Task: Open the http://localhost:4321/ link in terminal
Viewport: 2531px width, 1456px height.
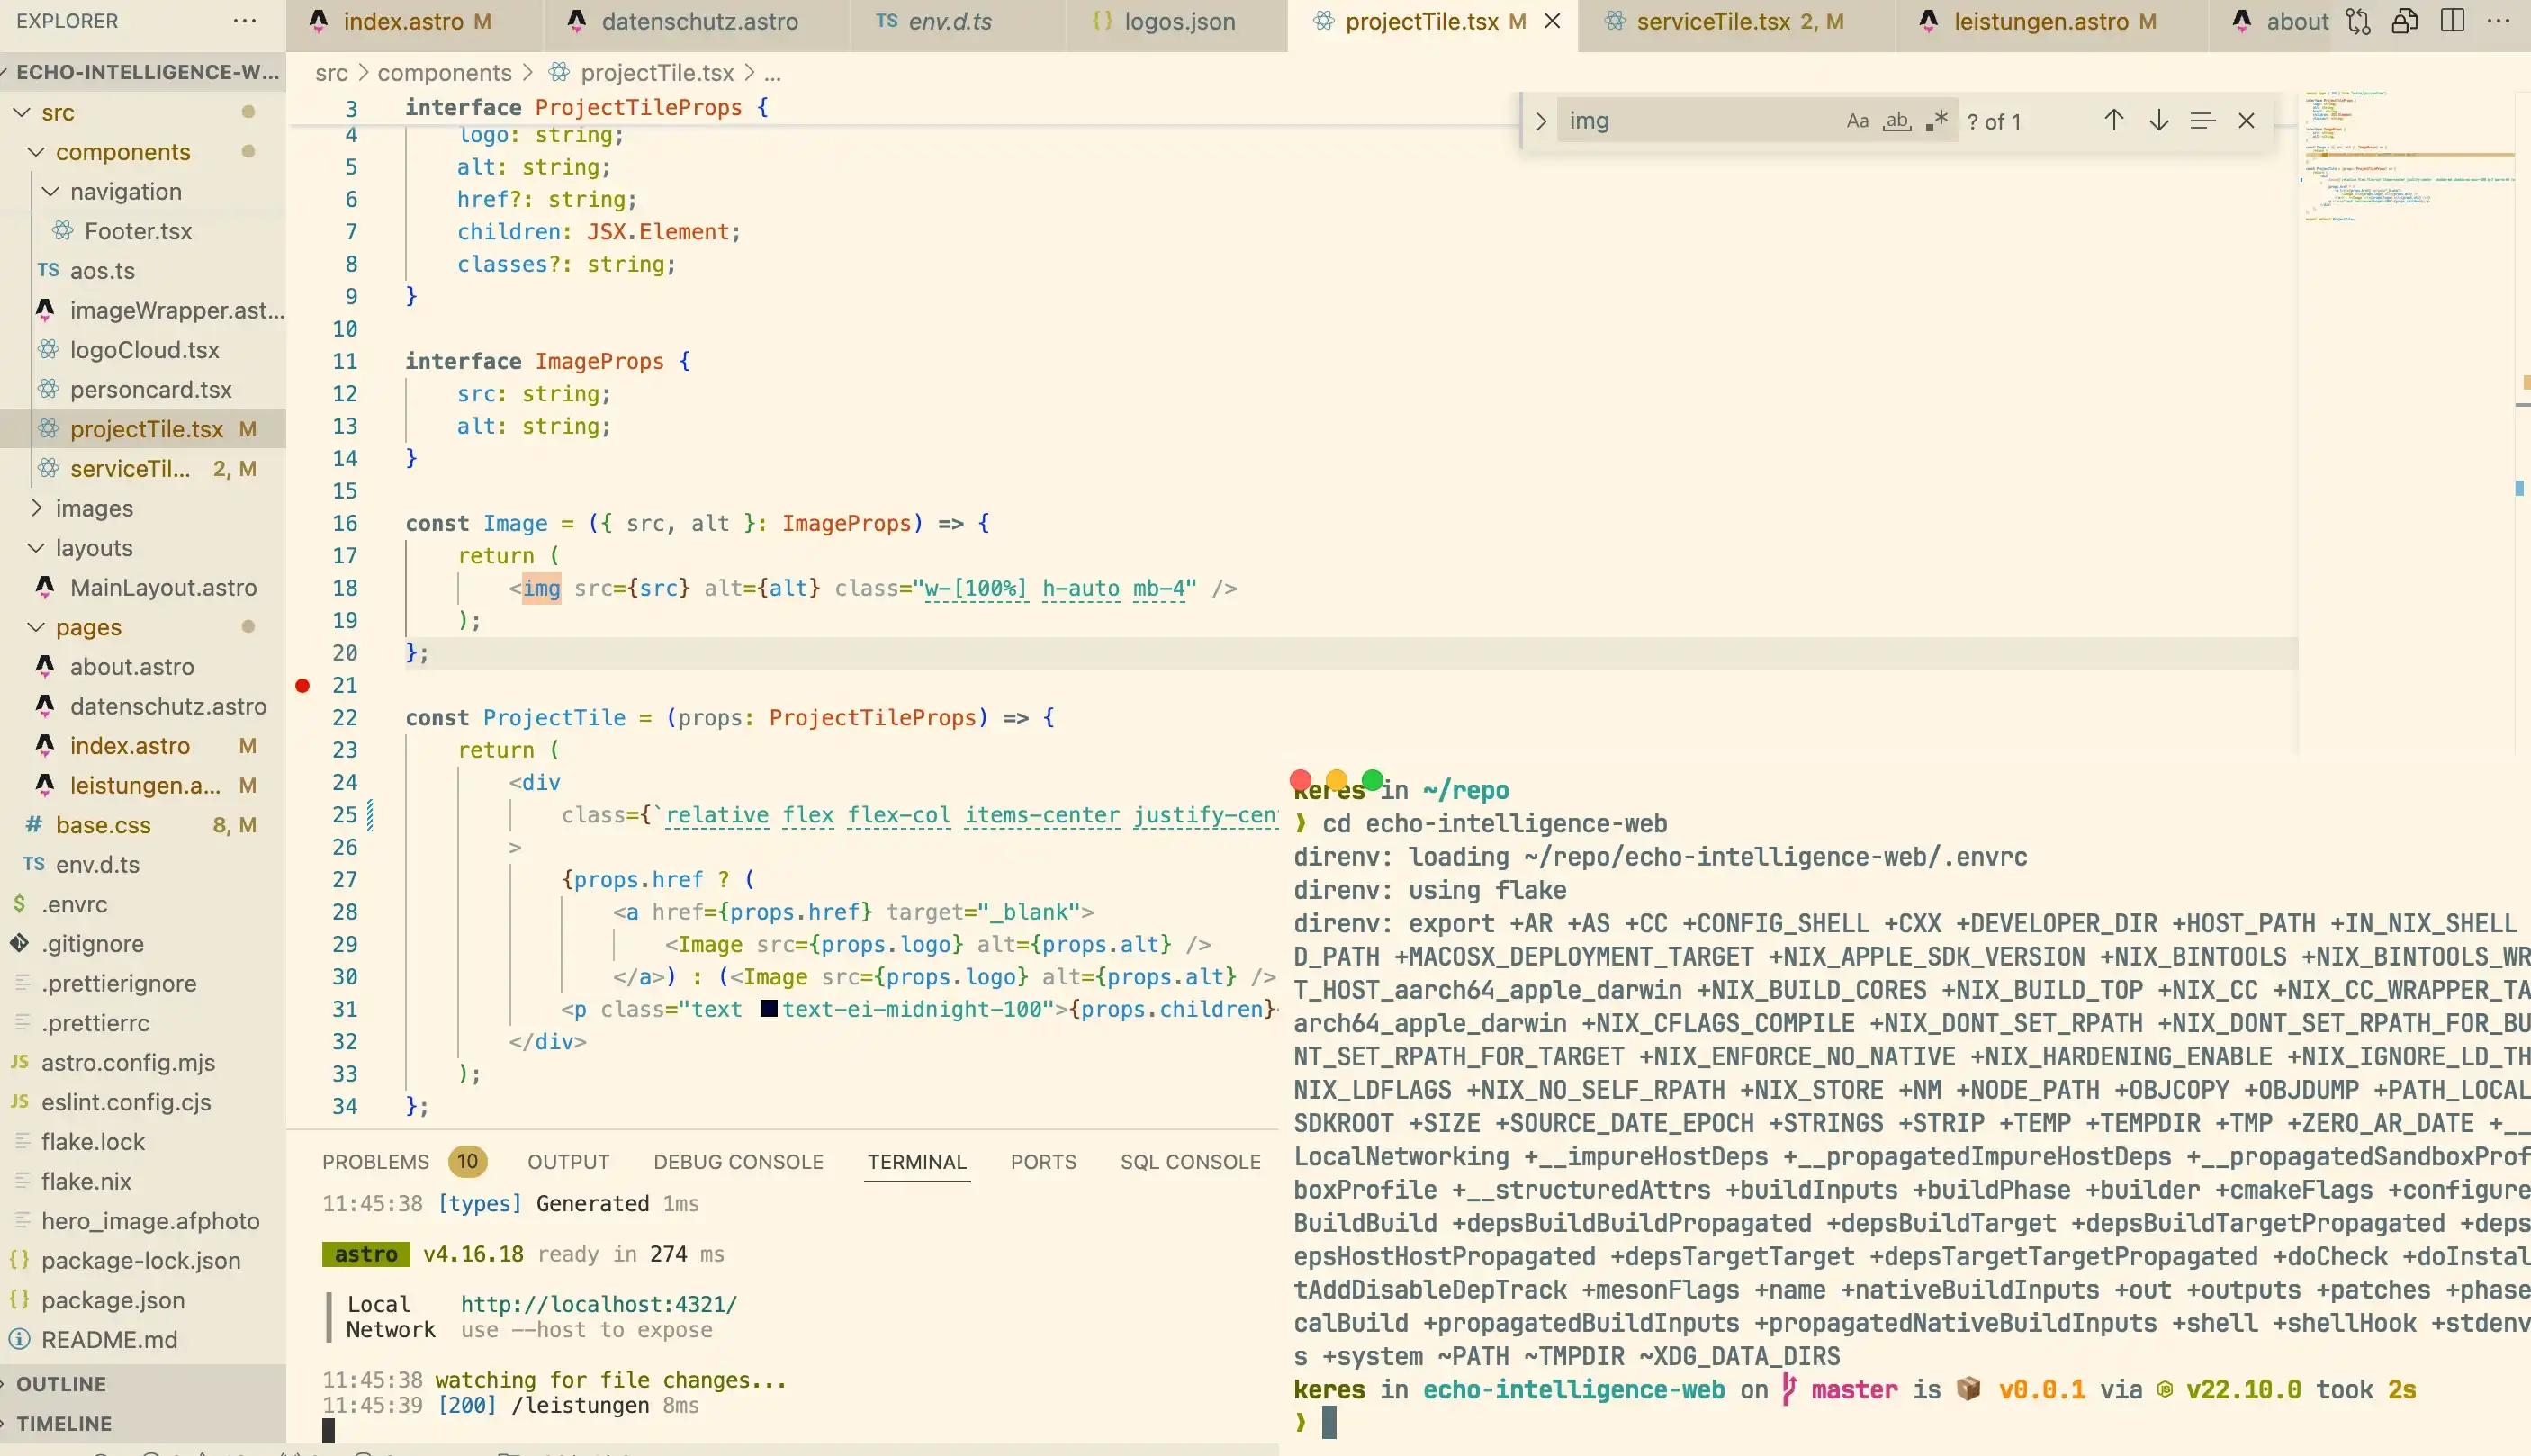Action: (x=597, y=1304)
